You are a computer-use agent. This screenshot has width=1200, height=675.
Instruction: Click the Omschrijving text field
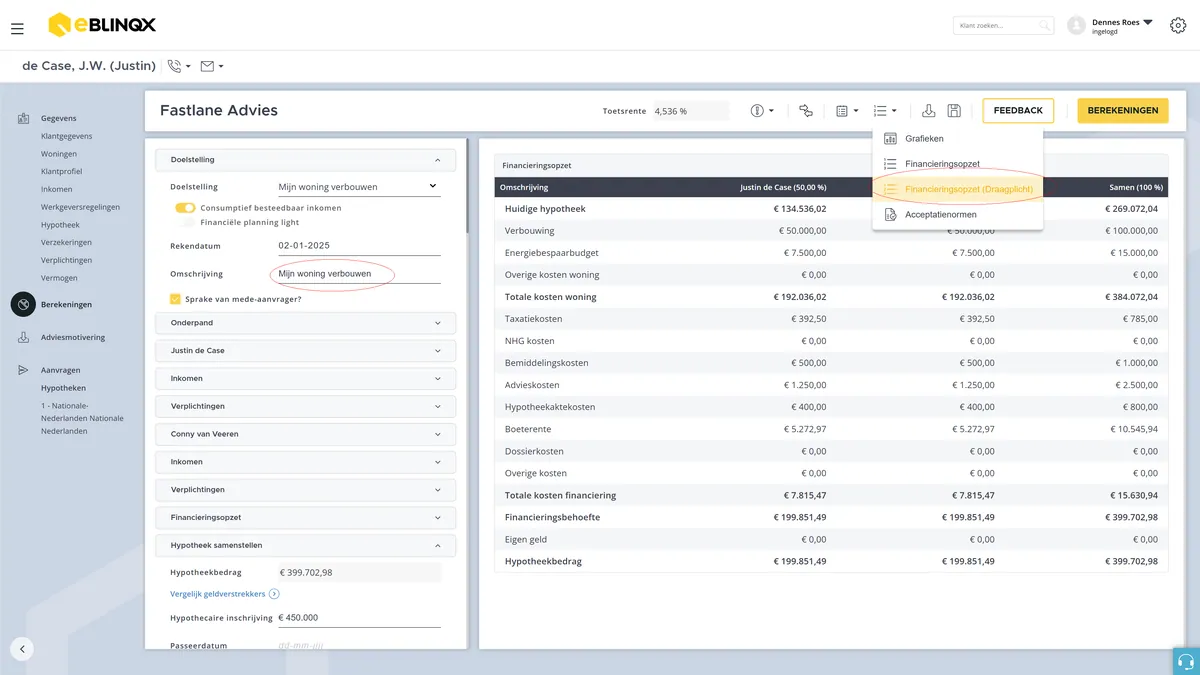[359, 274]
